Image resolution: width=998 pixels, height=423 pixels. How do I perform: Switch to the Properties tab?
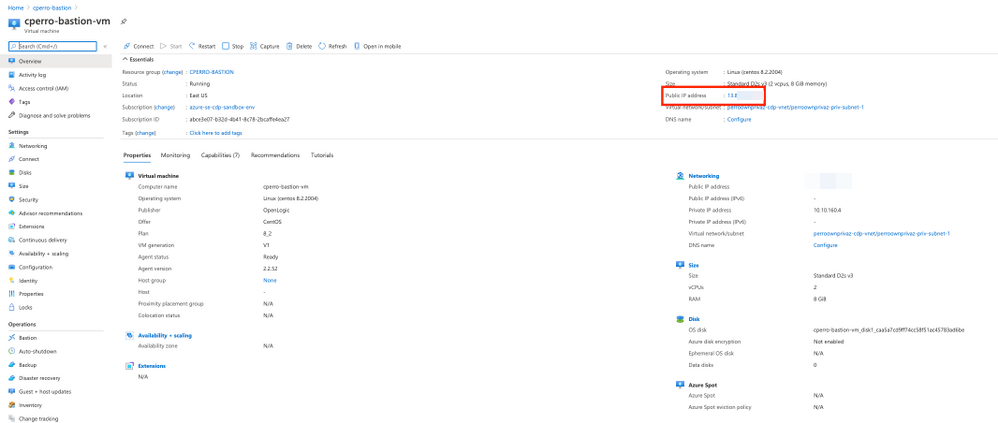(x=137, y=155)
